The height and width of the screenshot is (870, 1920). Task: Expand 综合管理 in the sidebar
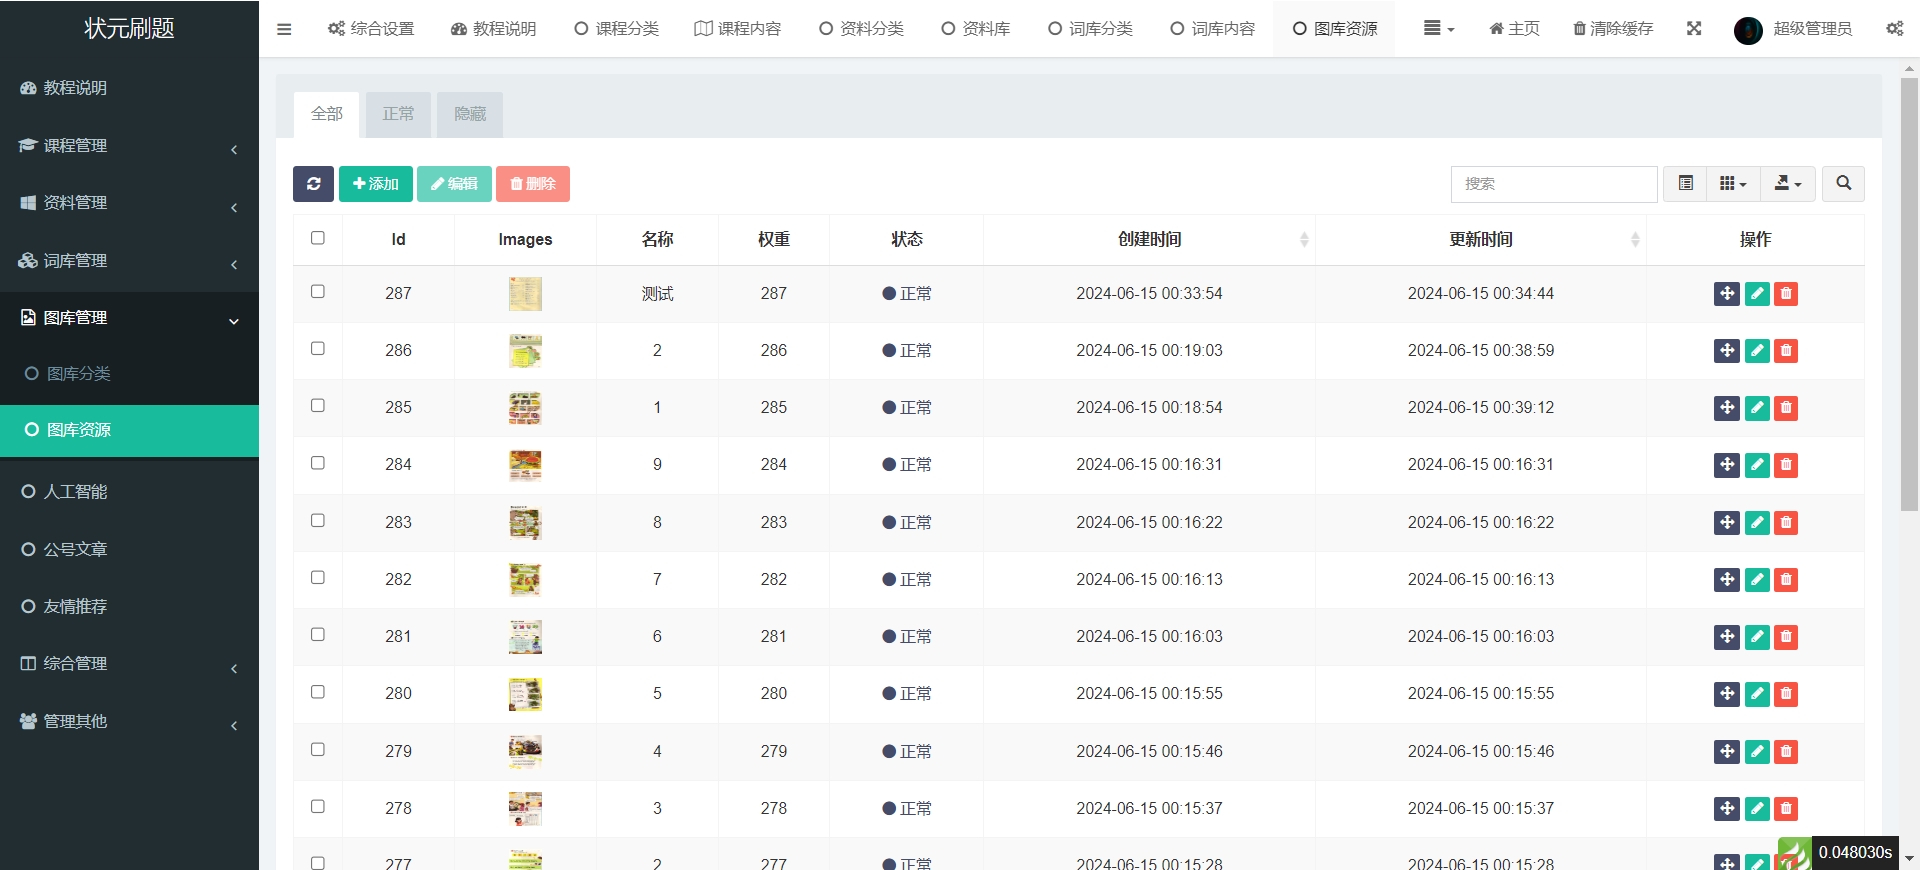pyautogui.click(x=129, y=664)
